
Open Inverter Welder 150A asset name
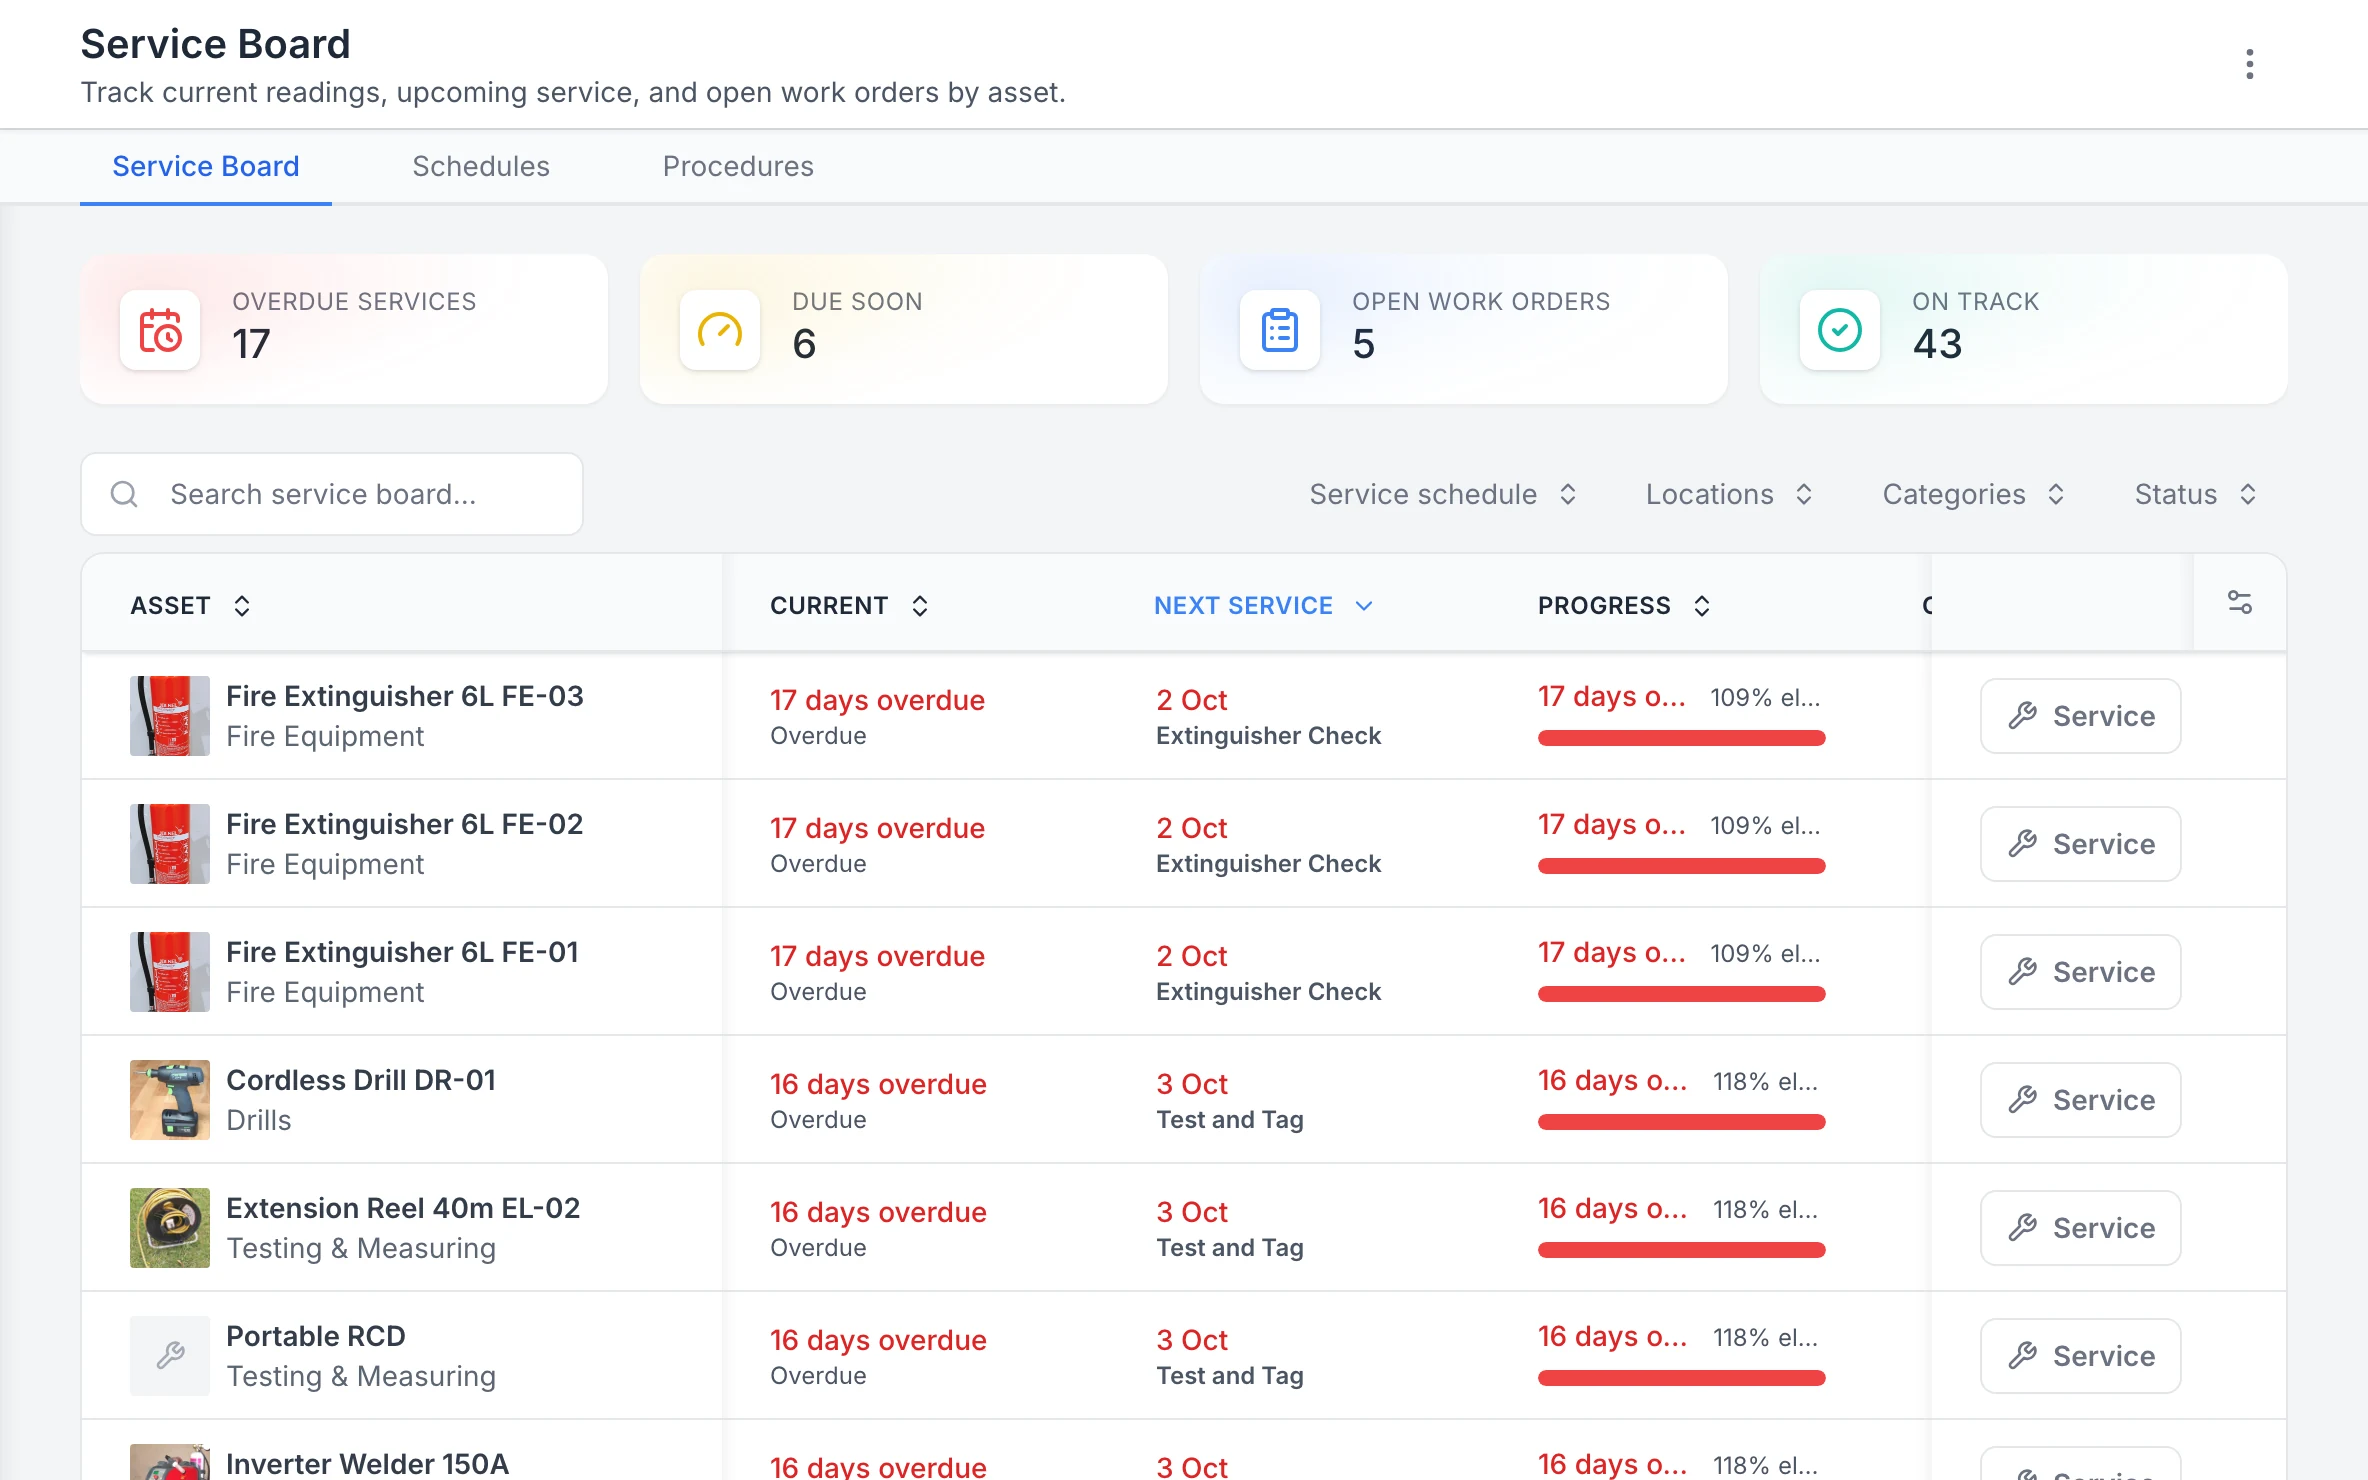[x=367, y=1463]
